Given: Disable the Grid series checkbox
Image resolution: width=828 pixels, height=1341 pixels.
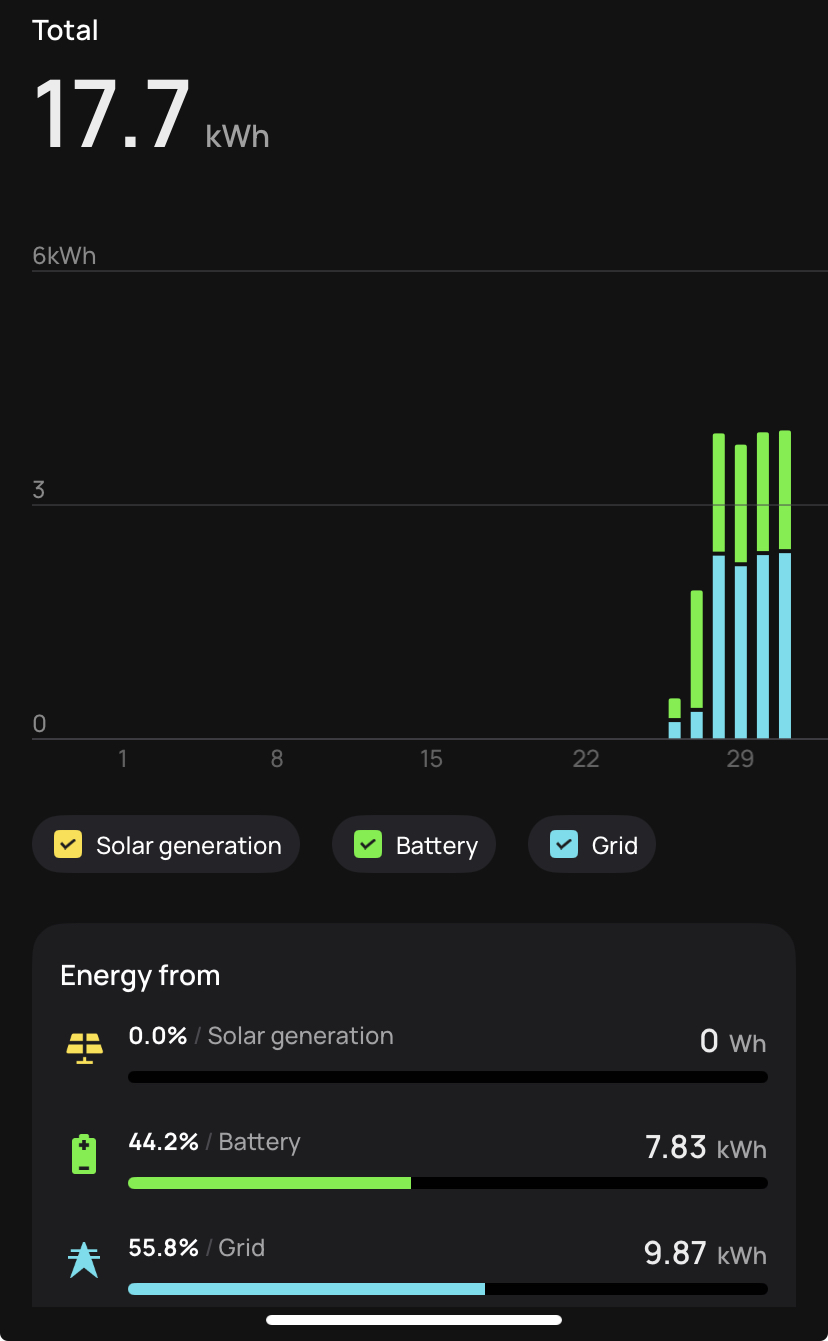Looking at the screenshot, I should click(564, 845).
